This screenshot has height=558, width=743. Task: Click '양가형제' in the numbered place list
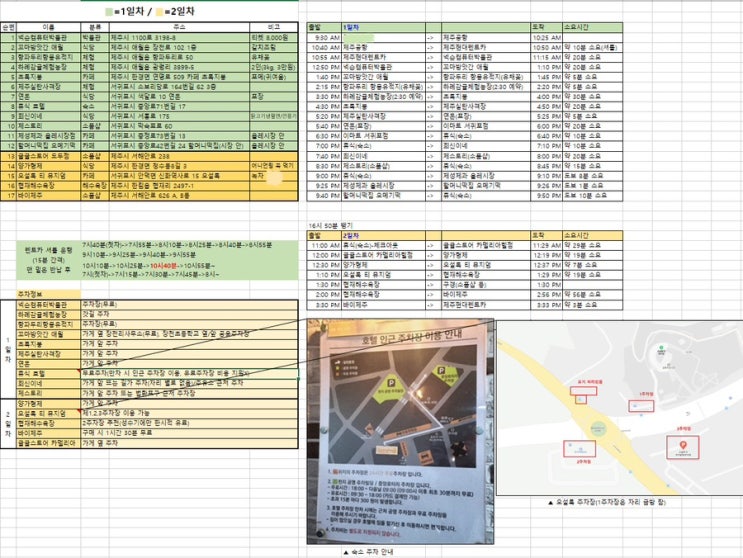48,166
